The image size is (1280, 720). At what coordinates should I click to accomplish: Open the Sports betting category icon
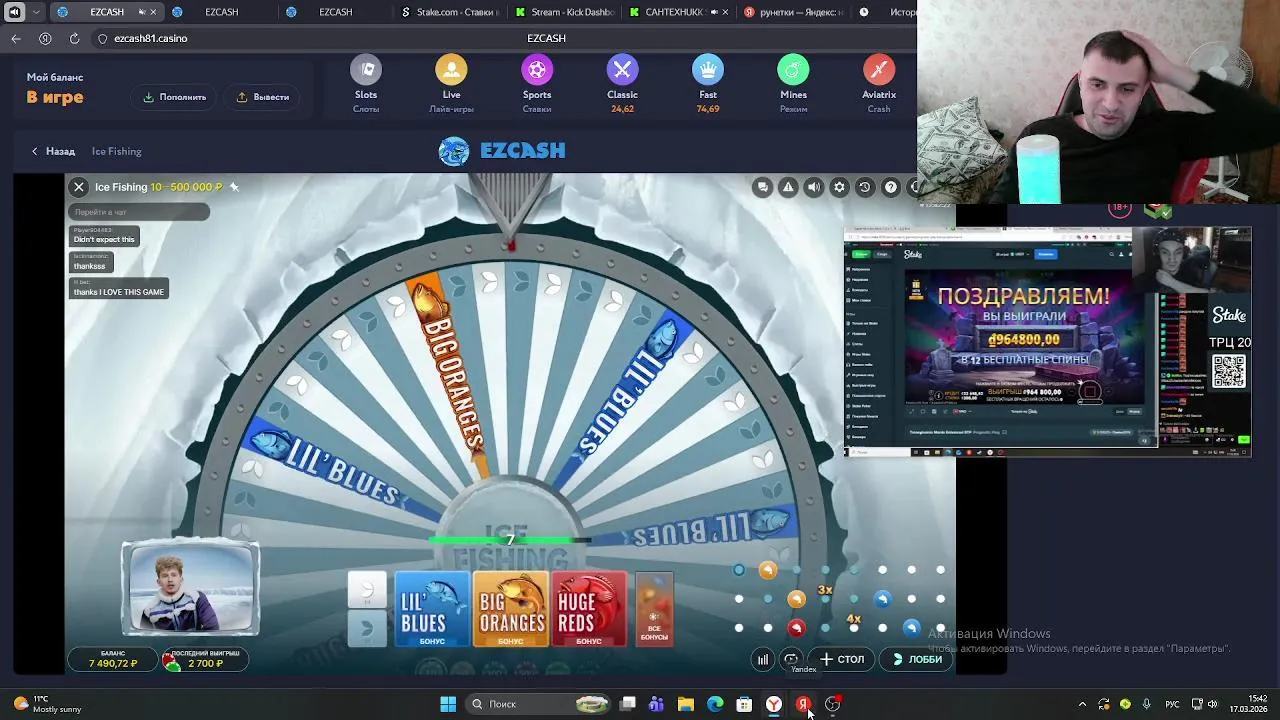coord(537,70)
